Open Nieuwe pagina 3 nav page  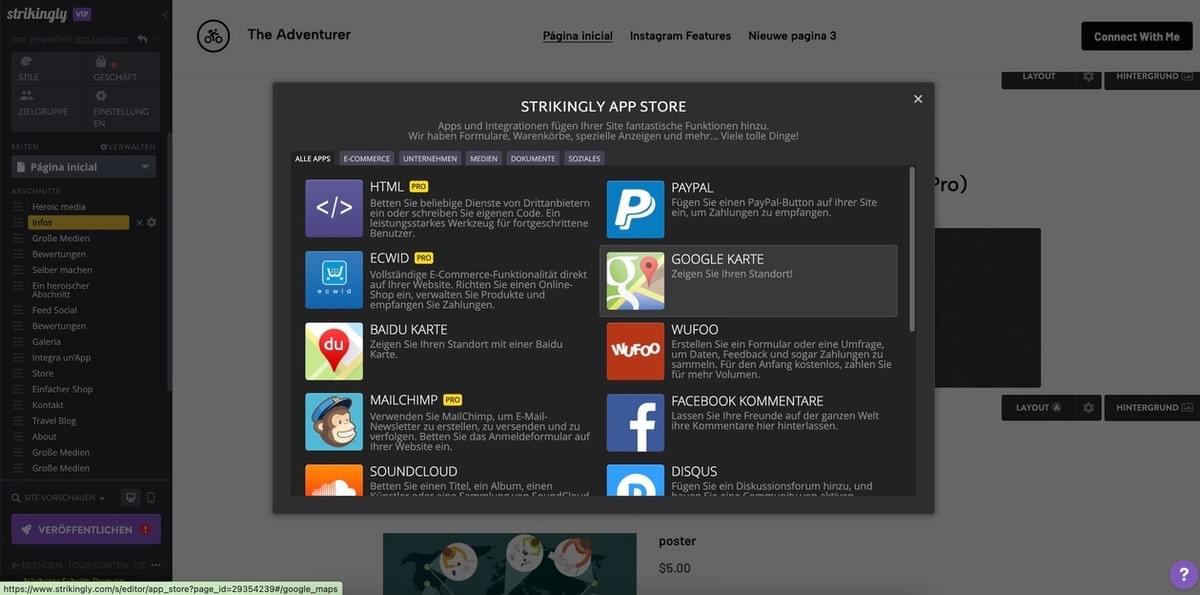(x=792, y=36)
